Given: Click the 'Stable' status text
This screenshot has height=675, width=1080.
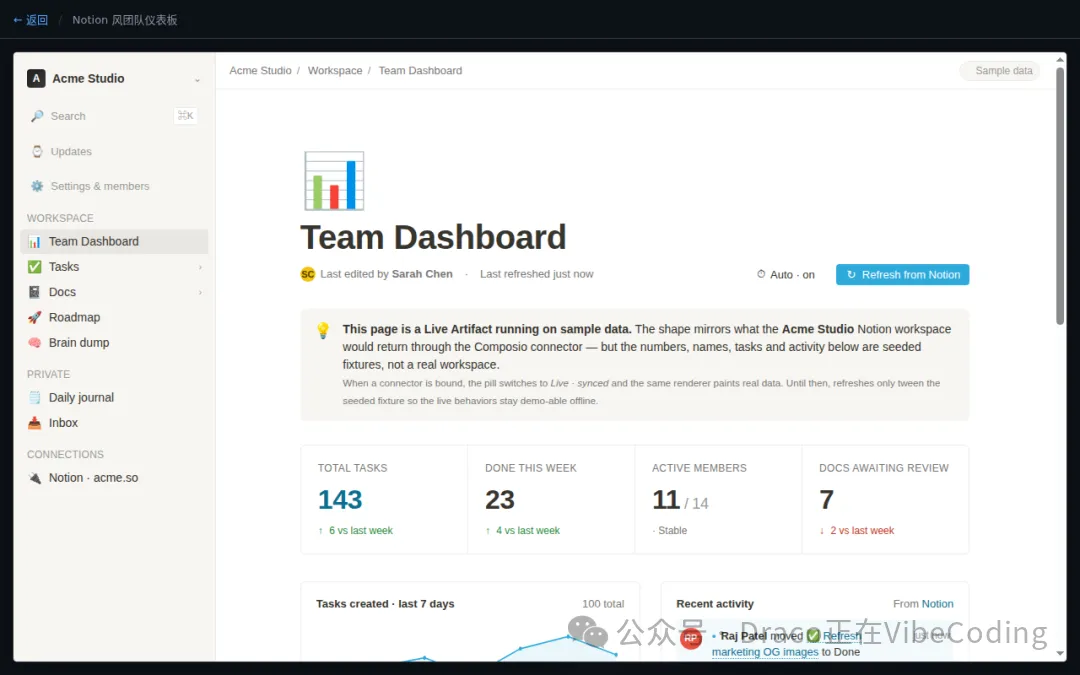Looking at the screenshot, I should pyautogui.click(x=672, y=530).
